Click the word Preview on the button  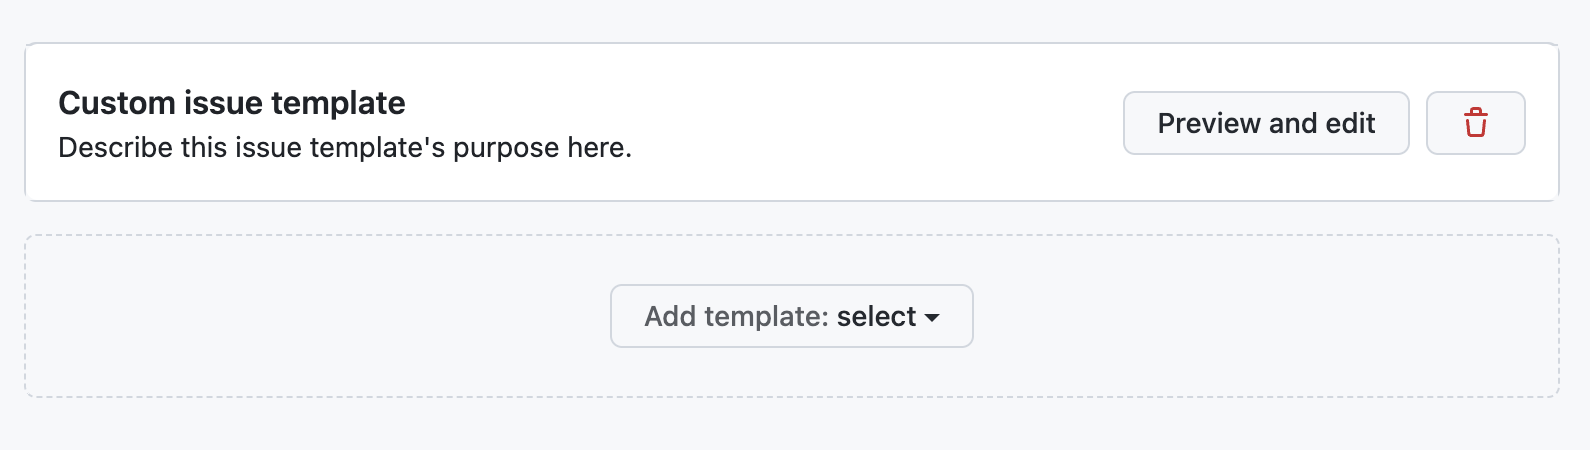(1208, 123)
